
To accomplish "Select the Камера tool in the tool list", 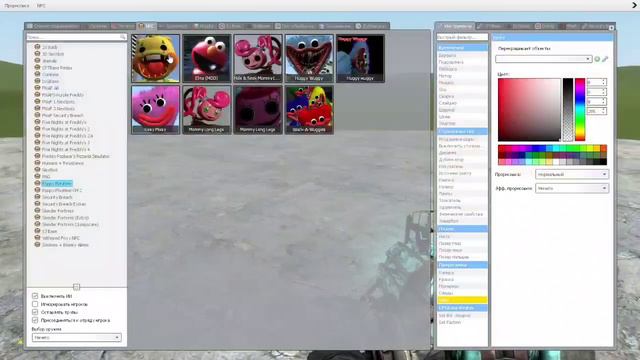I will point(462,272).
